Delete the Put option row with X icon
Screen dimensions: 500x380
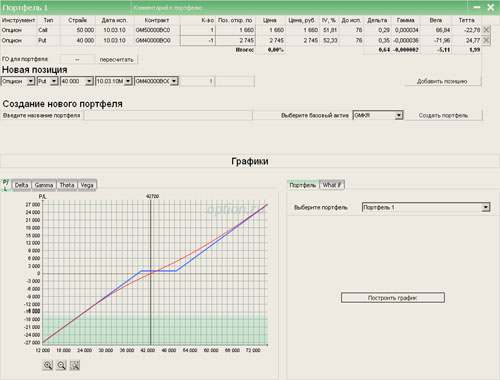coord(486,40)
